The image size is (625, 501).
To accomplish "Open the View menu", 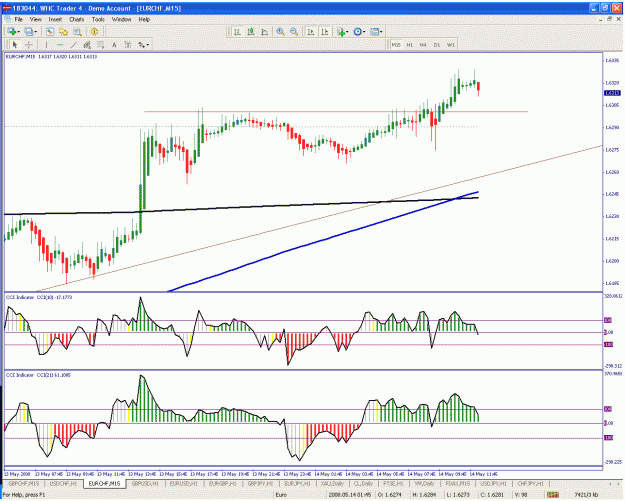I will pos(35,19).
